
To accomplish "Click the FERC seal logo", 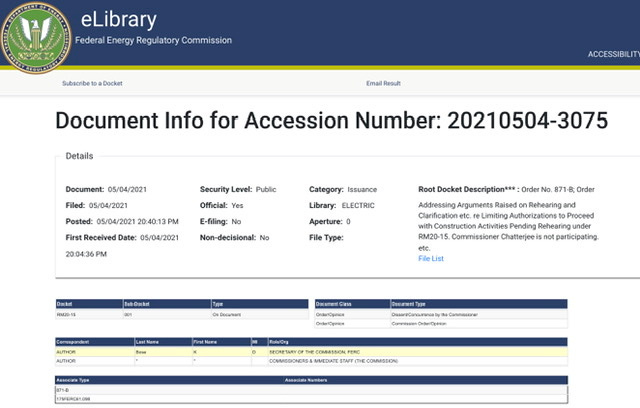I will tap(36, 38).
